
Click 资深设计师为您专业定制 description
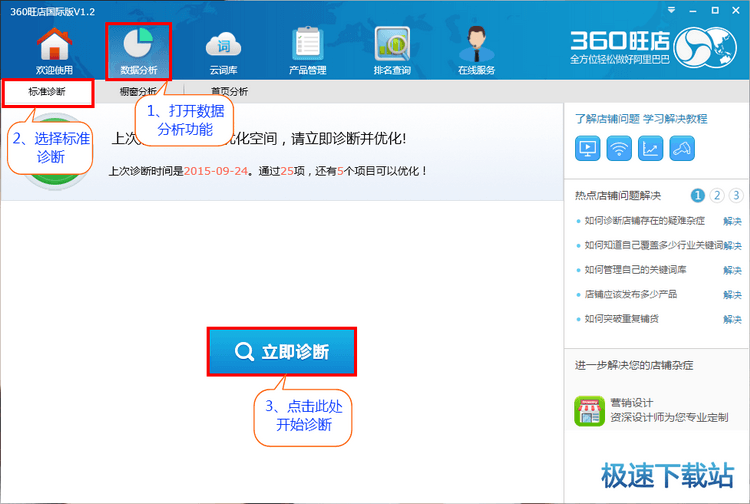(669, 417)
